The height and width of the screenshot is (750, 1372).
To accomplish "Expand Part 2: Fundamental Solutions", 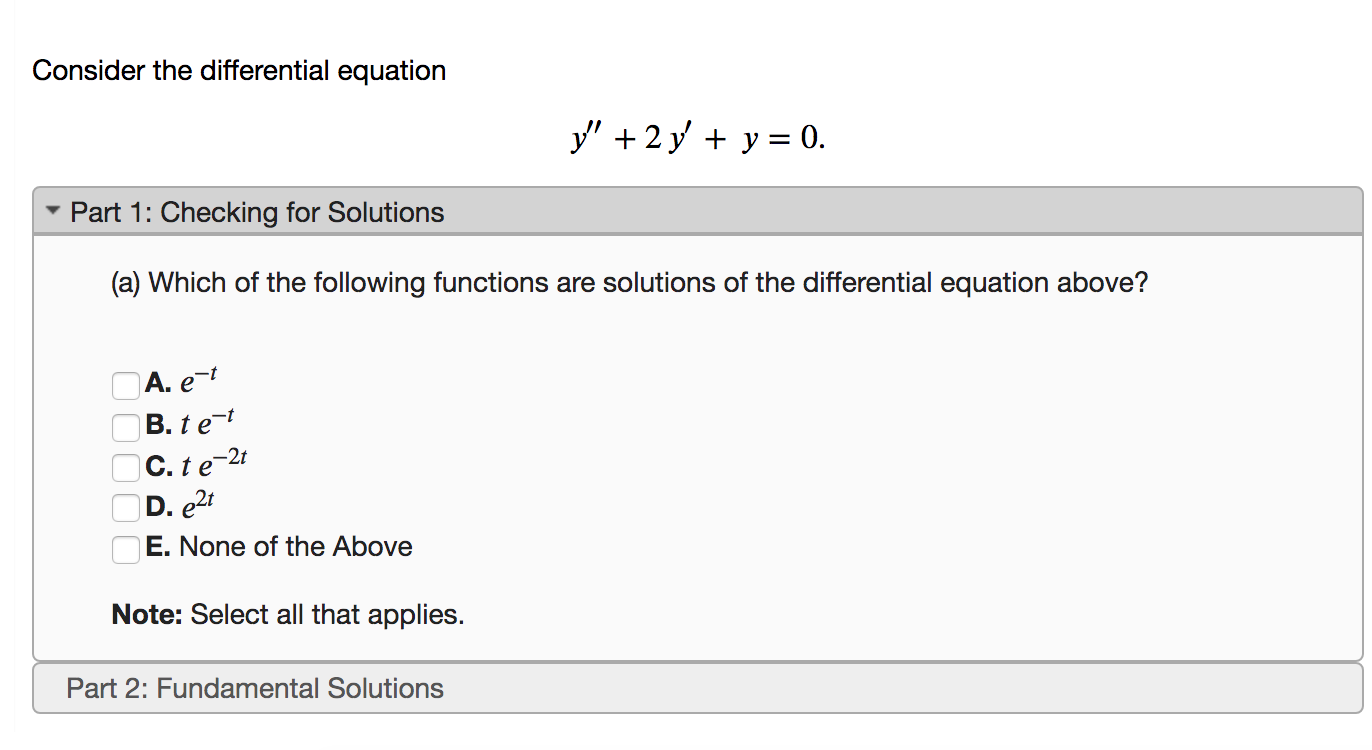I will pyautogui.click(x=255, y=688).
